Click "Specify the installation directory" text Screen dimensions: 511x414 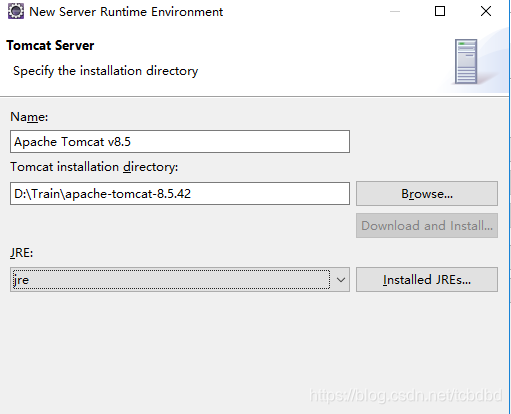[x=106, y=71]
